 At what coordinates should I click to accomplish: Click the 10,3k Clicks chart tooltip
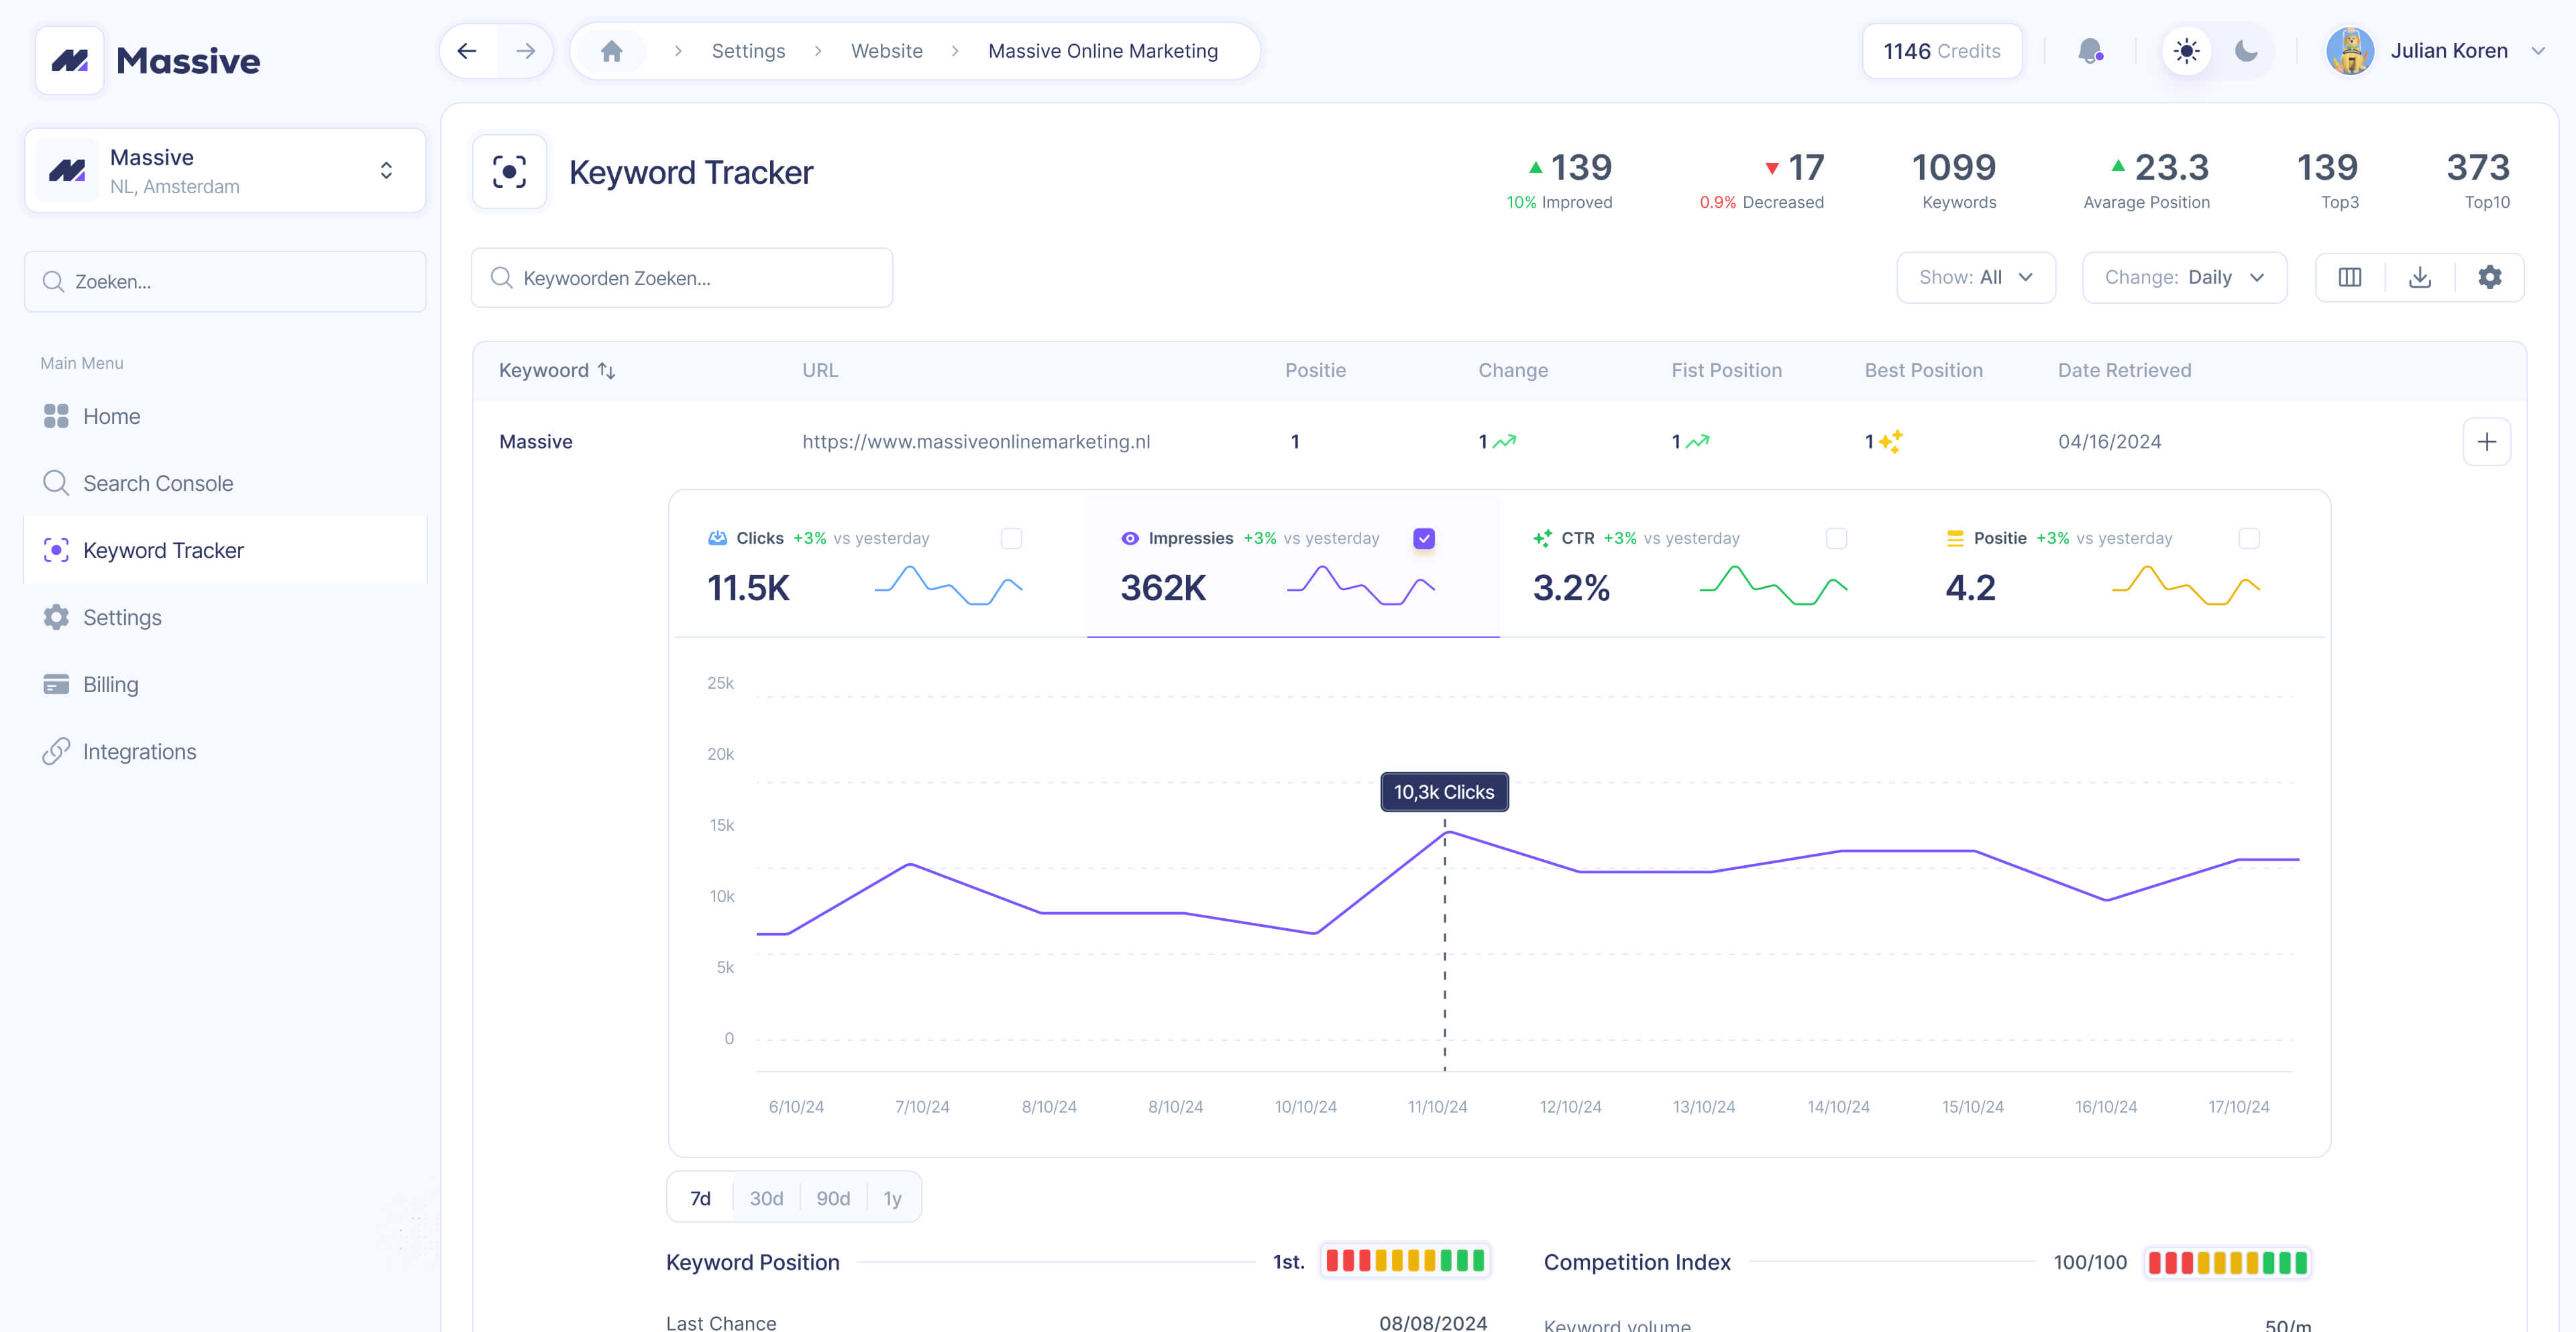pyautogui.click(x=1444, y=792)
